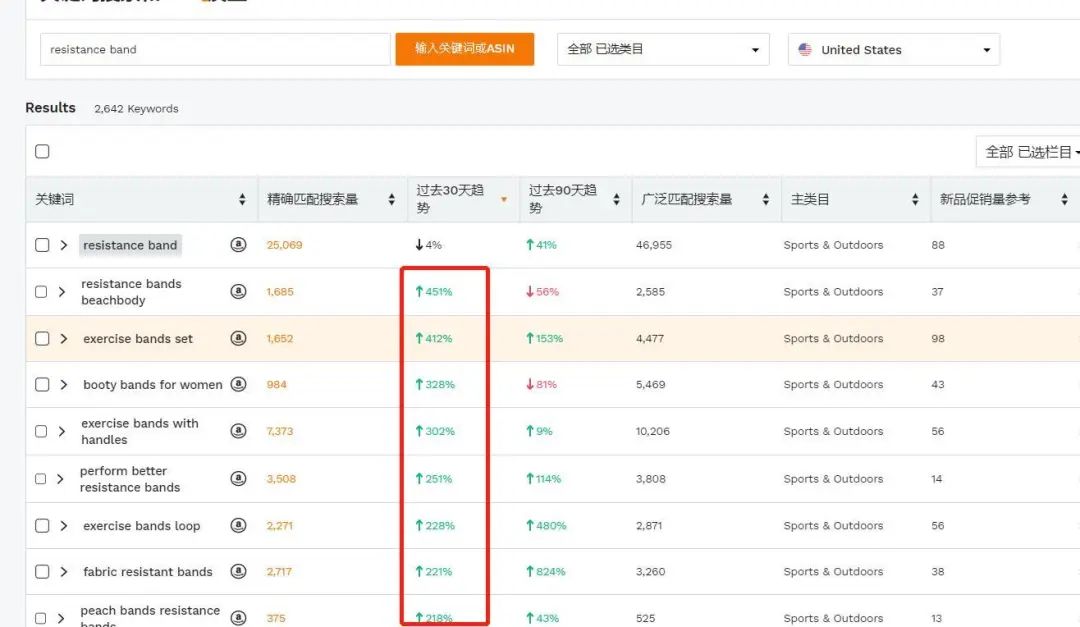Image resolution: width=1080 pixels, height=627 pixels.
Task: Open Amazon icon for fabric resistant bands
Action: tap(238, 572)
